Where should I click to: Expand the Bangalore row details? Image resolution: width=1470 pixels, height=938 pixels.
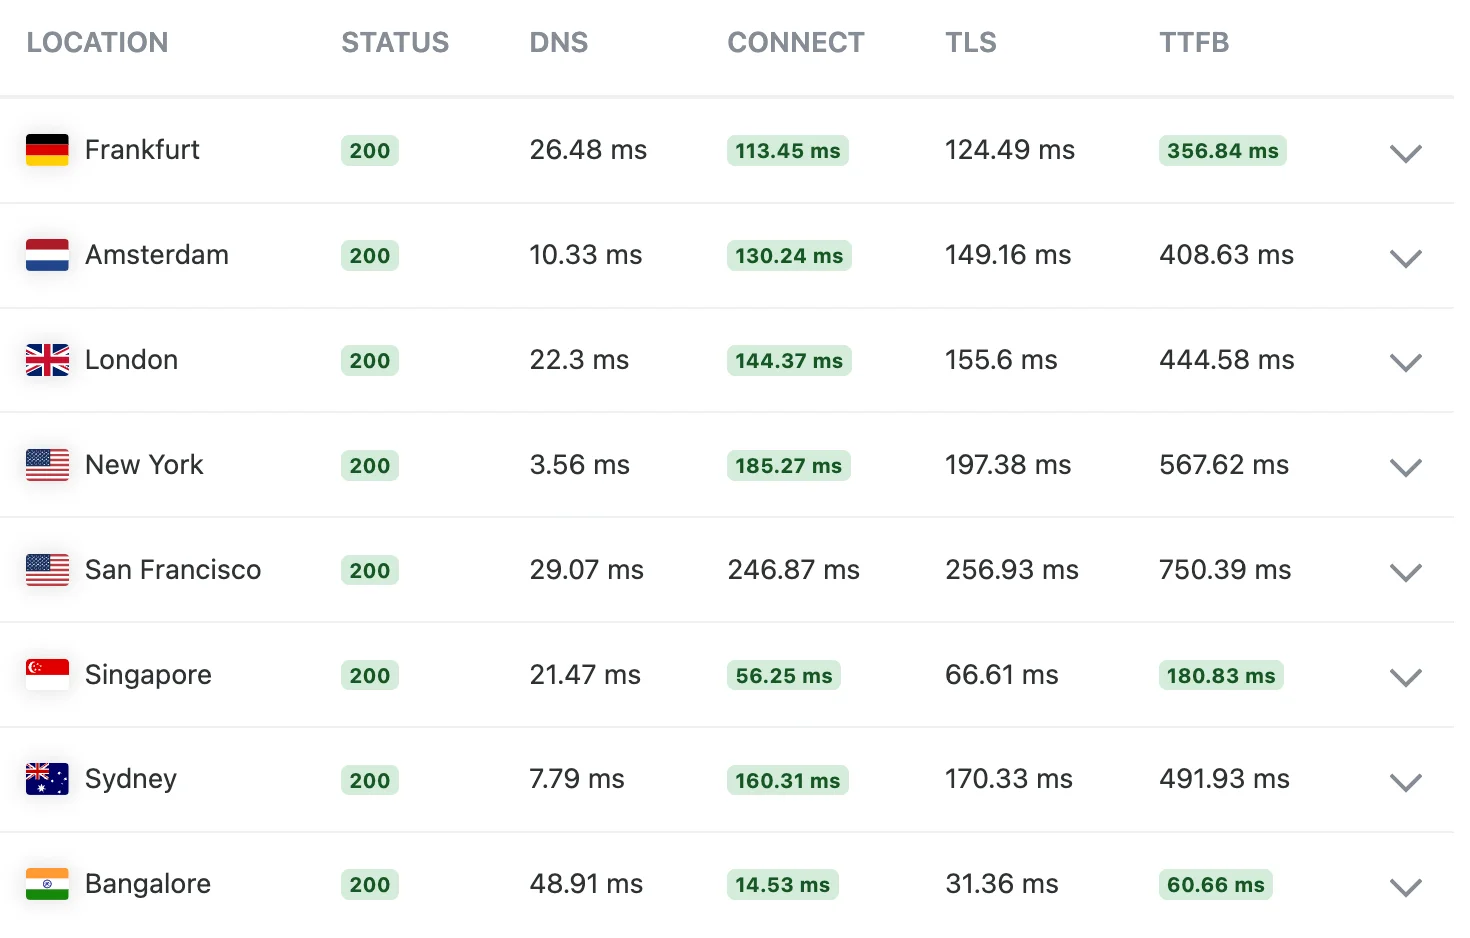click(x=1405, y=887)
